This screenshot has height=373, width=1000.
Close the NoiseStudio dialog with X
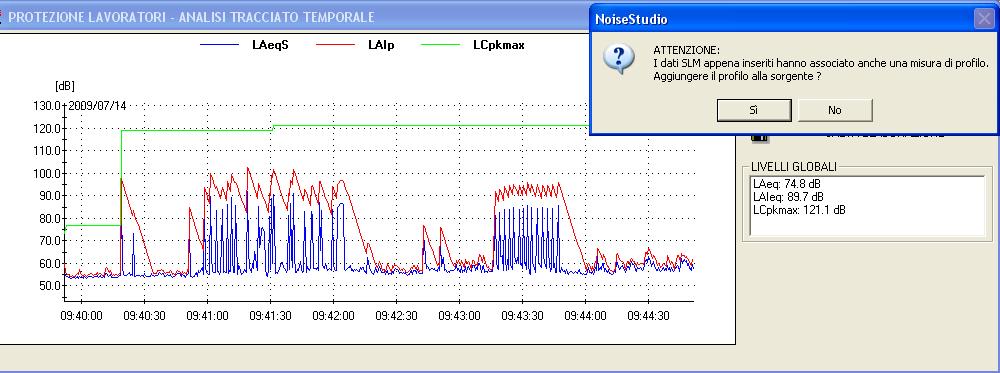click(x=984, y=19)
